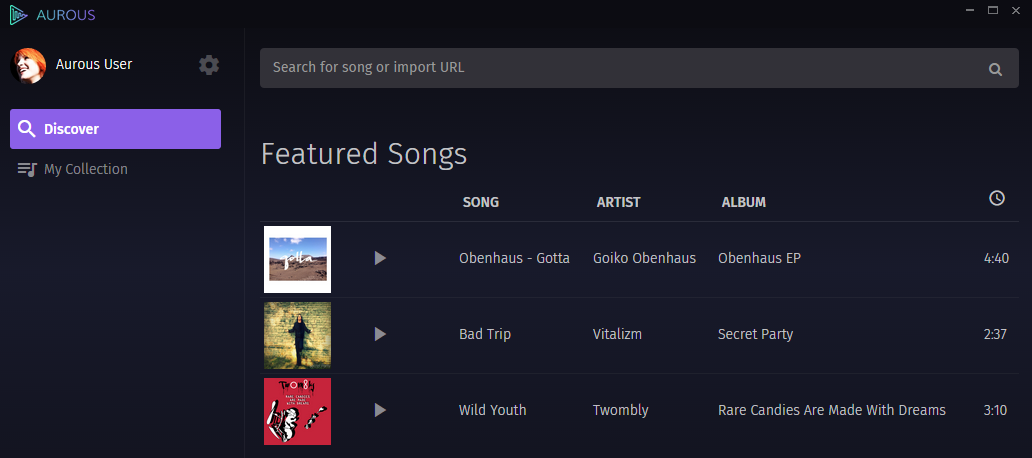Play the song Obenhaus - Gotta
Viewport: 1032px width, 458px height.
380,258
